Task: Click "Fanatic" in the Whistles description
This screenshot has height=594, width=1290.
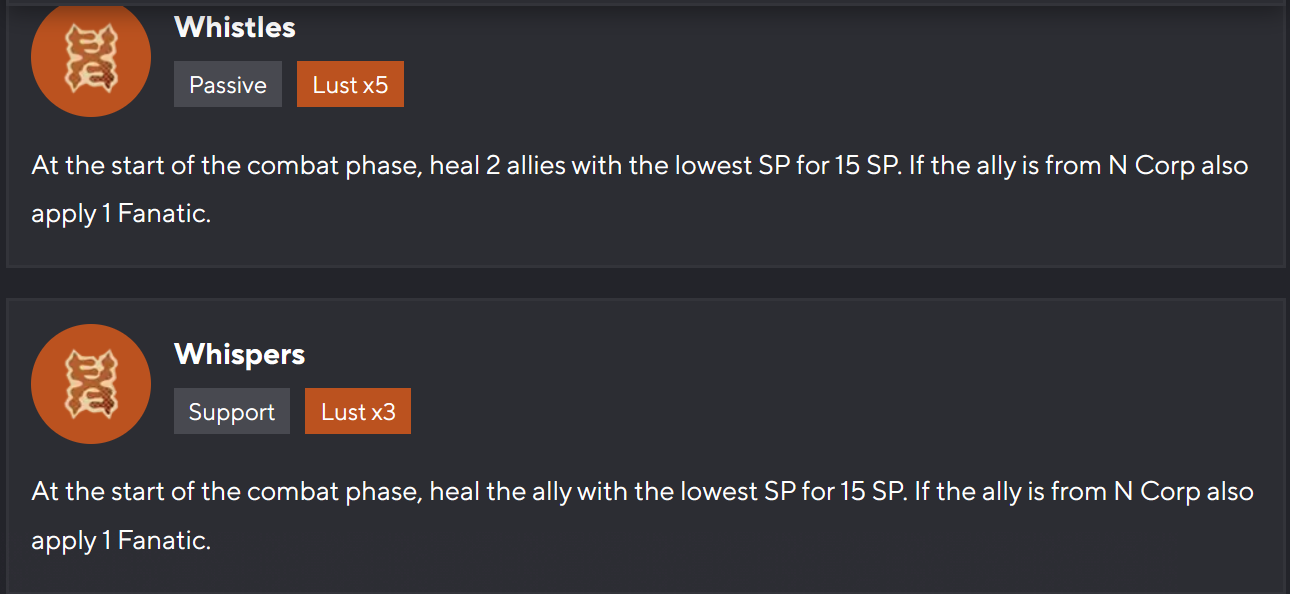Action: tap(162, 214)
